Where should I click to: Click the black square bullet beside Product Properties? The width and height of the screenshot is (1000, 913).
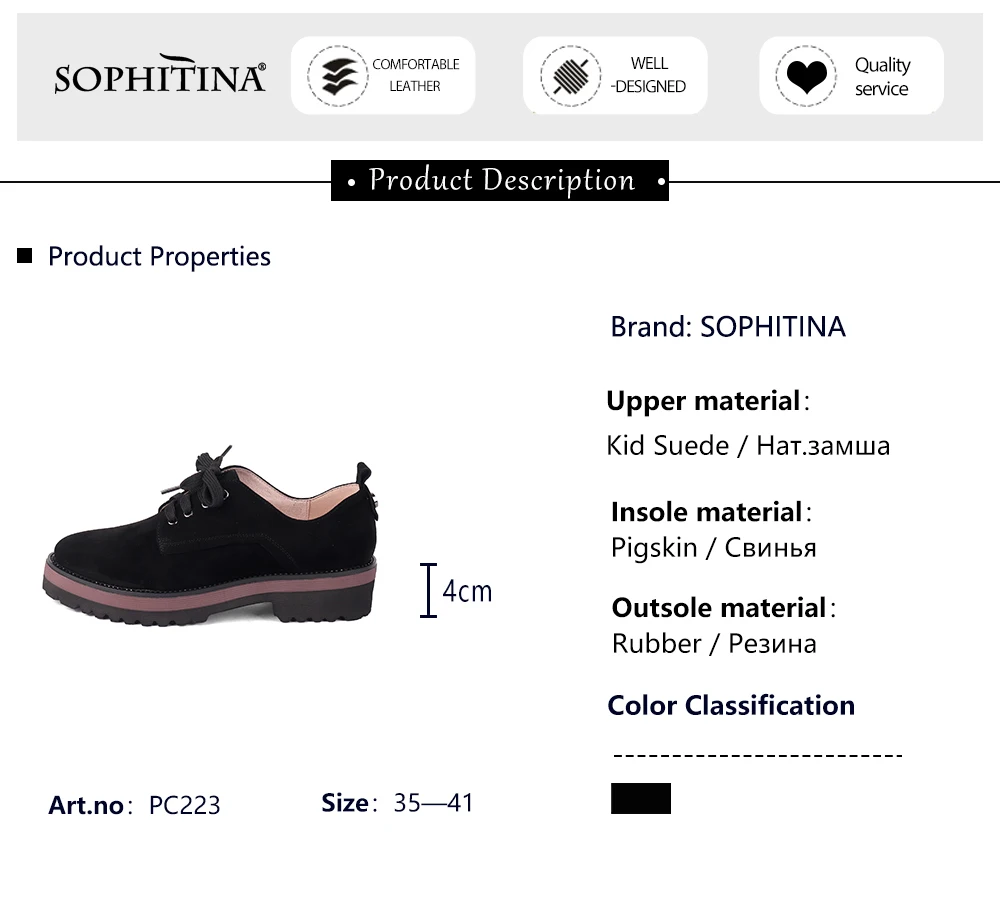(24, 256)
